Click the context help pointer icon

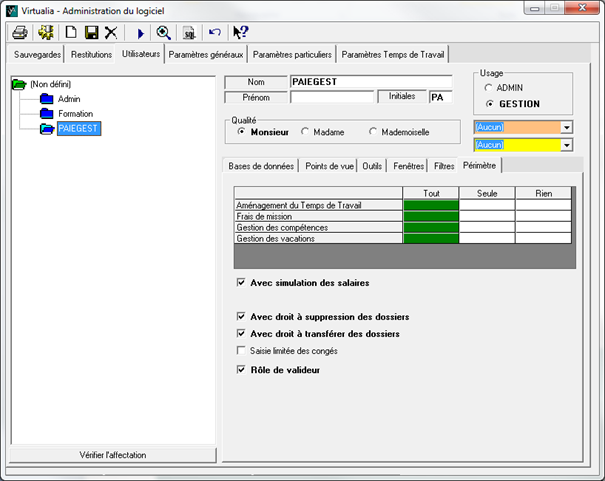[x=240, y=32]
